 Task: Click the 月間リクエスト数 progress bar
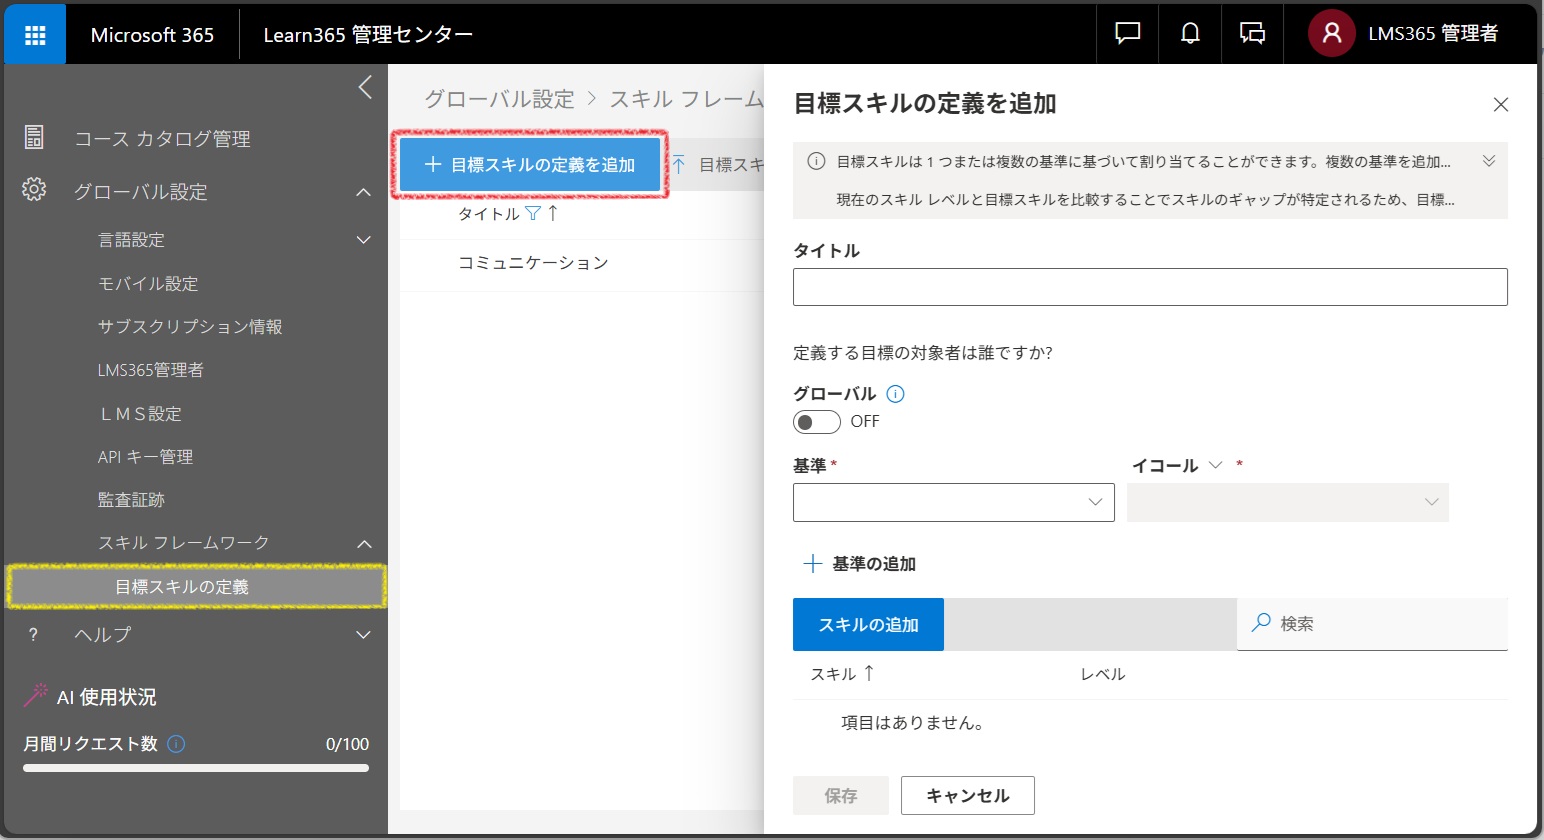196,768
